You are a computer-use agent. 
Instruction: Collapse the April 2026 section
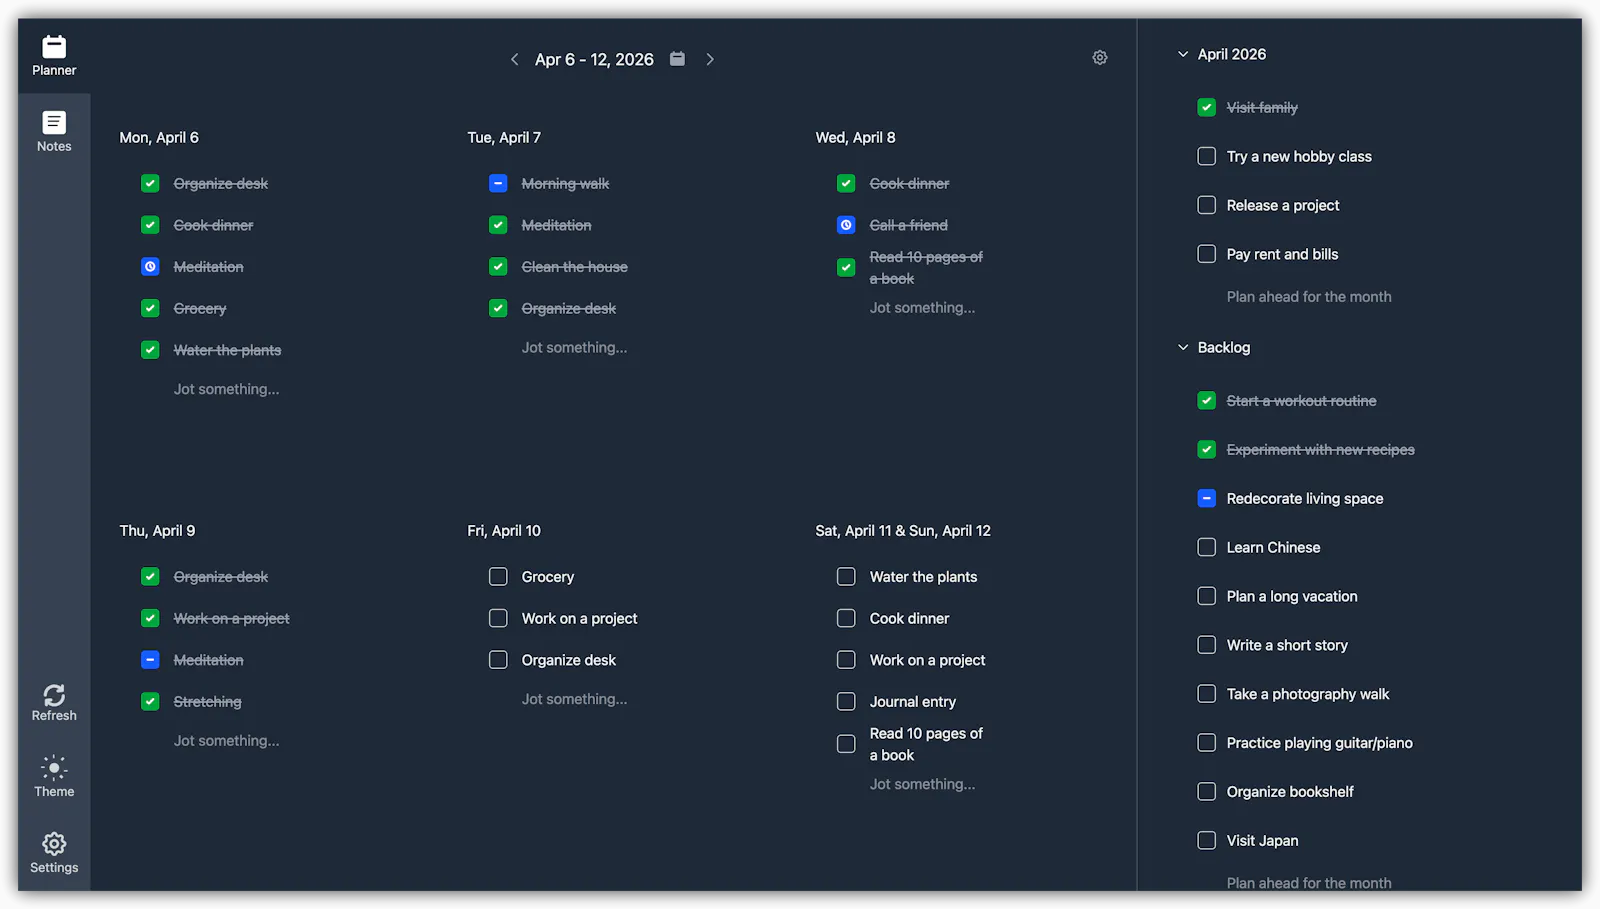click(x=1183, y=54)
